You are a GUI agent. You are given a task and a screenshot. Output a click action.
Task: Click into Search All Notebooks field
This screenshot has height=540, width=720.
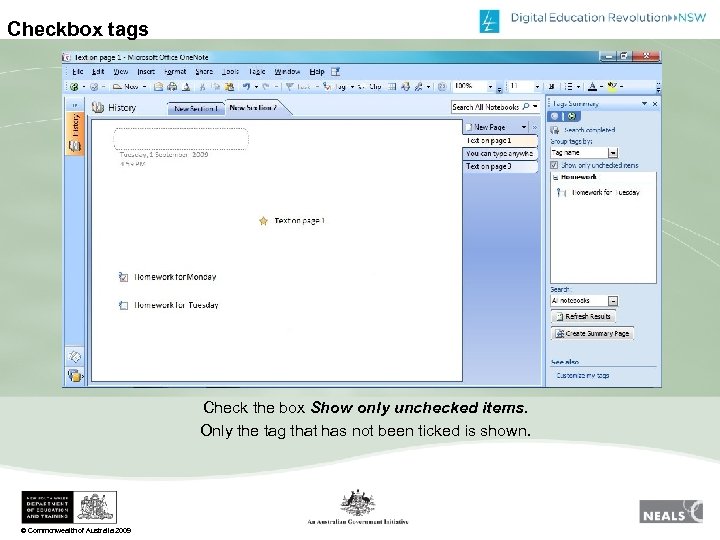486,107
